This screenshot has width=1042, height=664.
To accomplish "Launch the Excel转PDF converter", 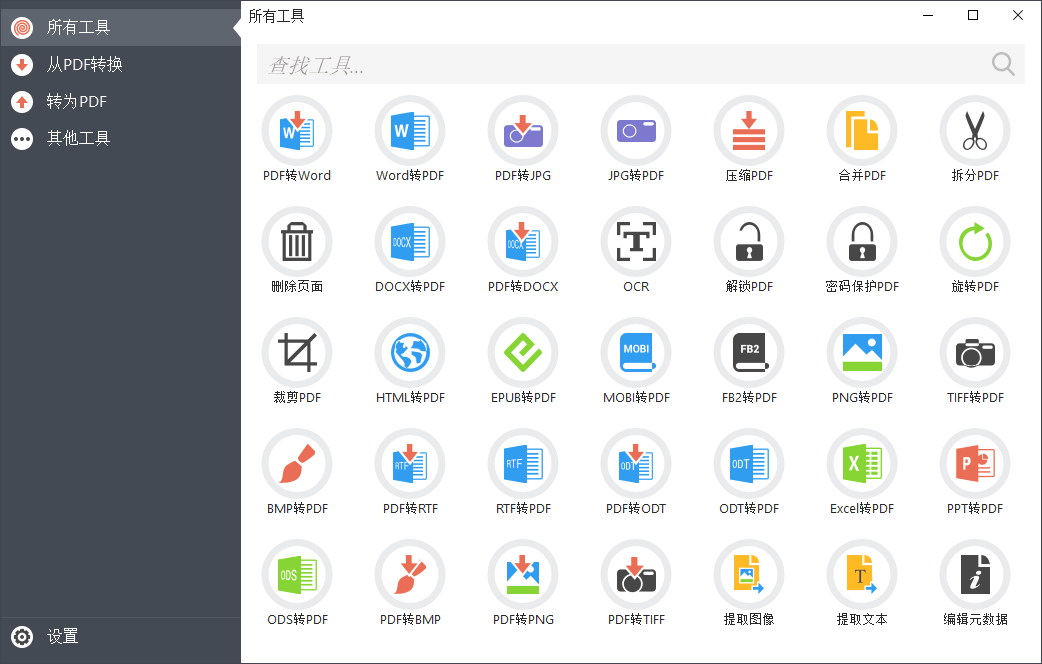I will (862, 464).
